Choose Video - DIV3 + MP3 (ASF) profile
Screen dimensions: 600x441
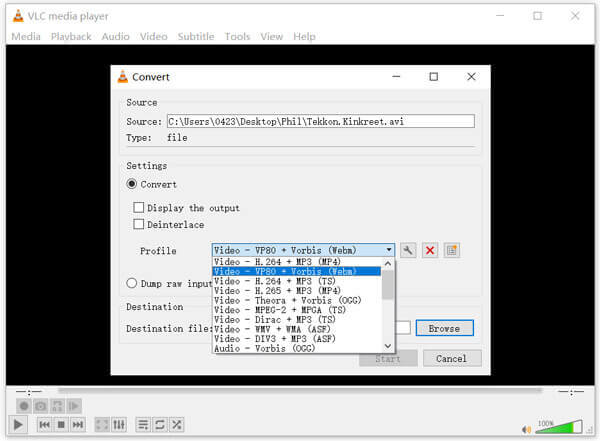coord(297,338)
